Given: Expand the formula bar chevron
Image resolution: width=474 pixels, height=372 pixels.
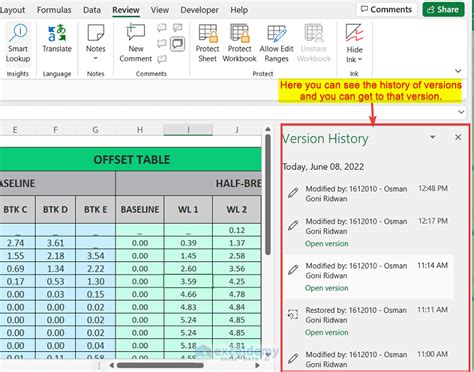Looking at the screenshot, I should [461, 112].
